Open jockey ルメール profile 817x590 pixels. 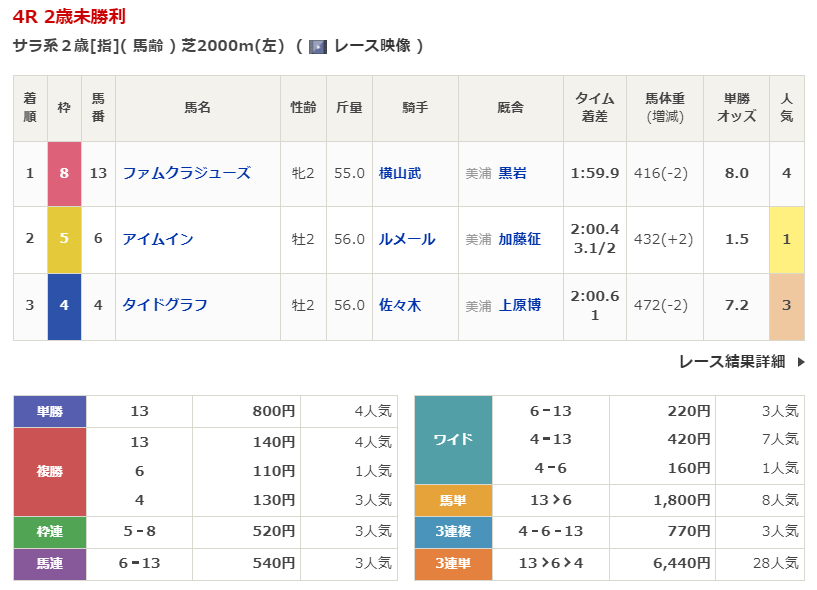tap(407, 239)
